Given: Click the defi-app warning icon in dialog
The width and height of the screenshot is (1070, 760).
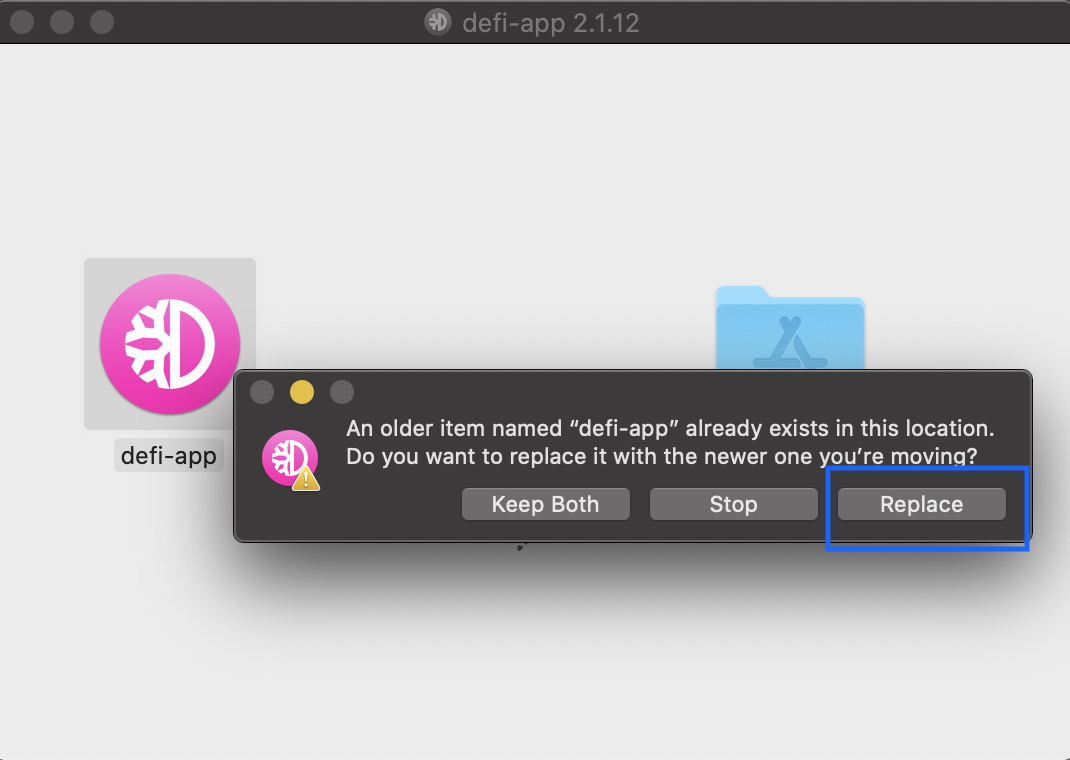Looking at the screenshot, I should point(291,460).
